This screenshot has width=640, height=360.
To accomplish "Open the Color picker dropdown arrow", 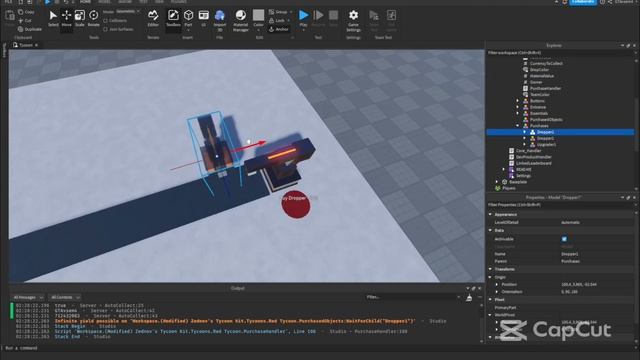I will 258,30.
